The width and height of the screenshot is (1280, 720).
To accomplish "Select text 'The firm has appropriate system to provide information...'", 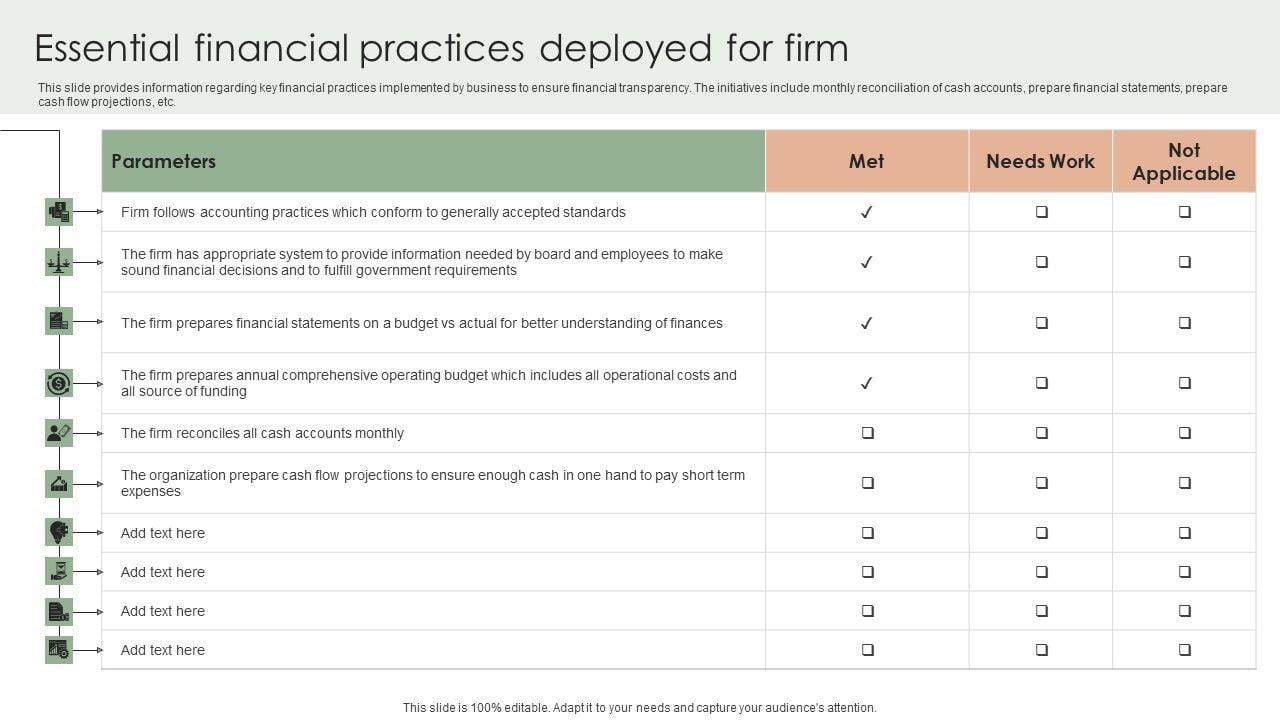I will [422, 262].
